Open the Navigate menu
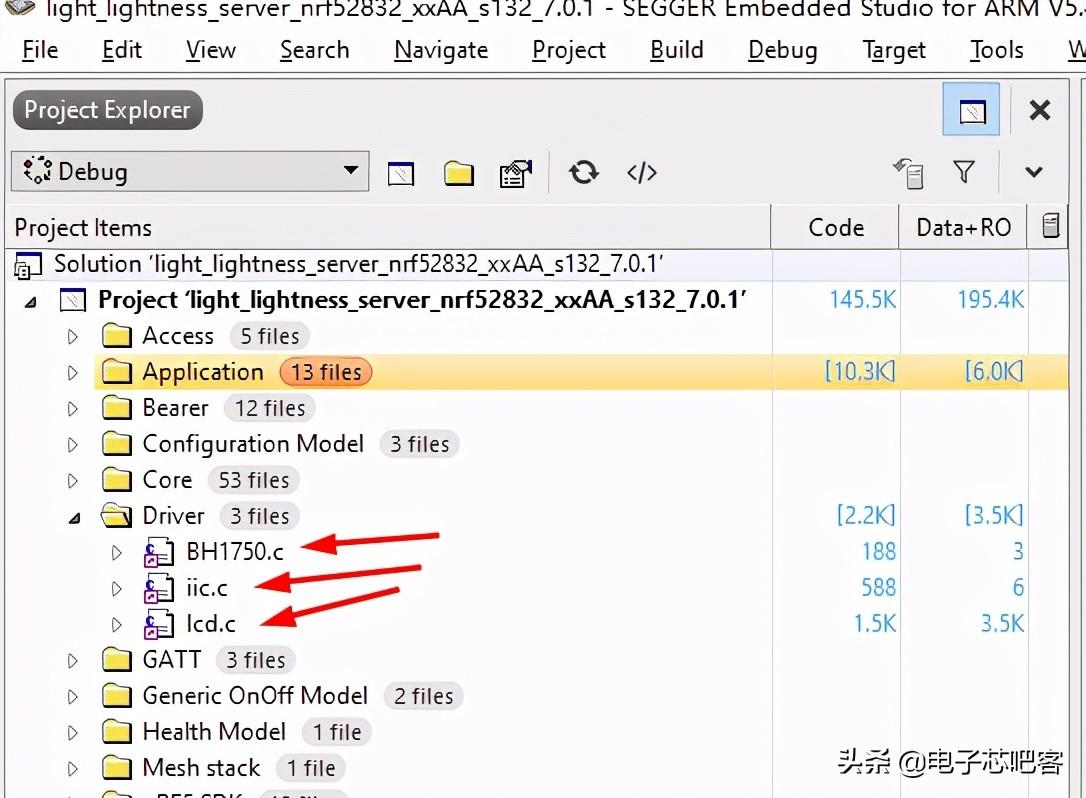Image resolution: width=1086 pixels, height=798 pixels. [x=441, y=50]
